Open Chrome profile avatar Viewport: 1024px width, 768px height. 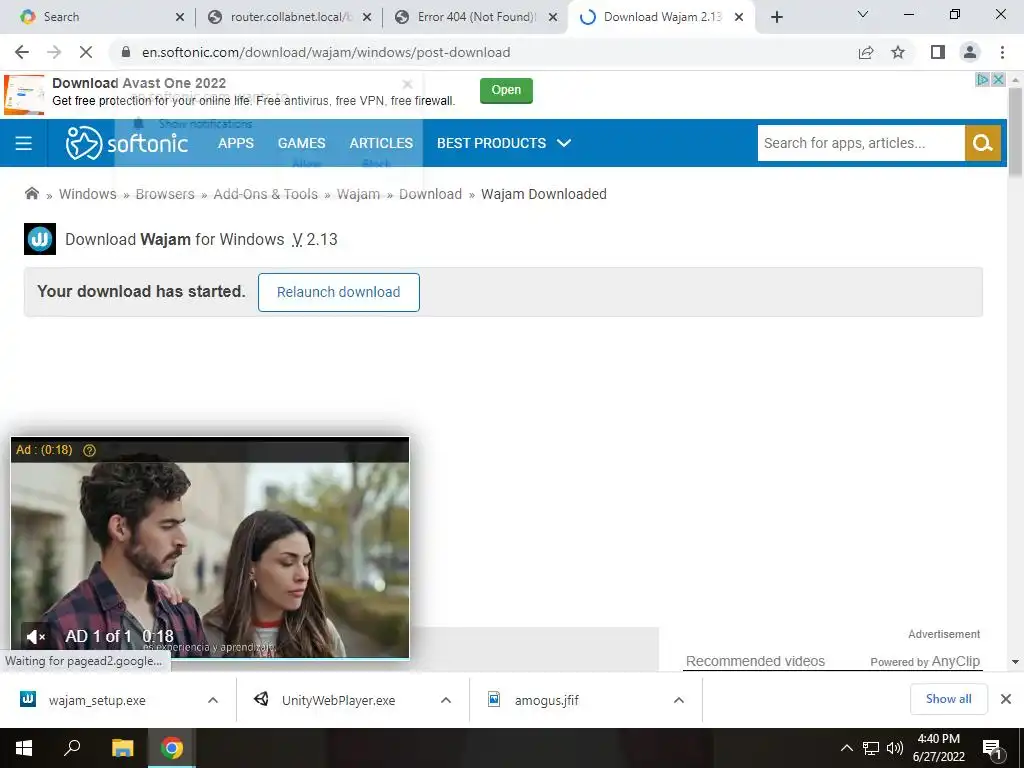coord(970,52)
